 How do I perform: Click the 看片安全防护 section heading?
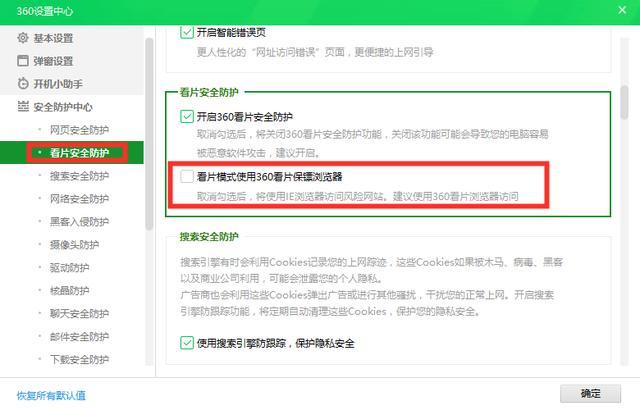click(x=209, y=92)
